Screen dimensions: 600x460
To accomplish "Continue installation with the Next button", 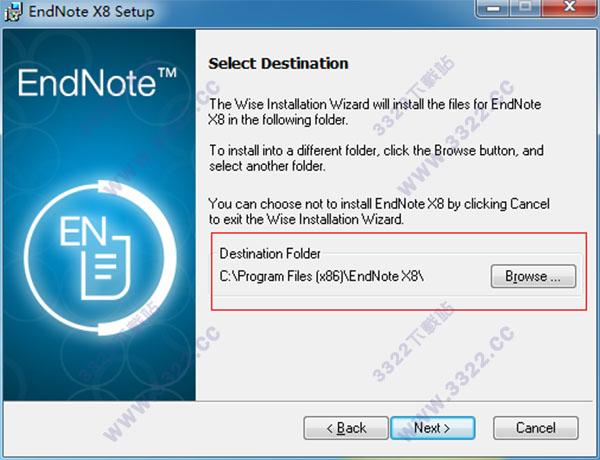I will (432, 428).
